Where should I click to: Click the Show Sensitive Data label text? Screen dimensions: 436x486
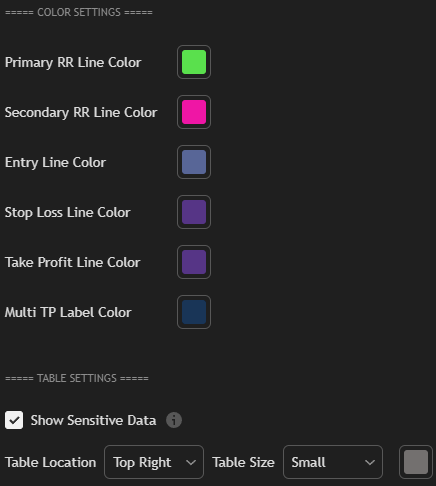[93, 420]
